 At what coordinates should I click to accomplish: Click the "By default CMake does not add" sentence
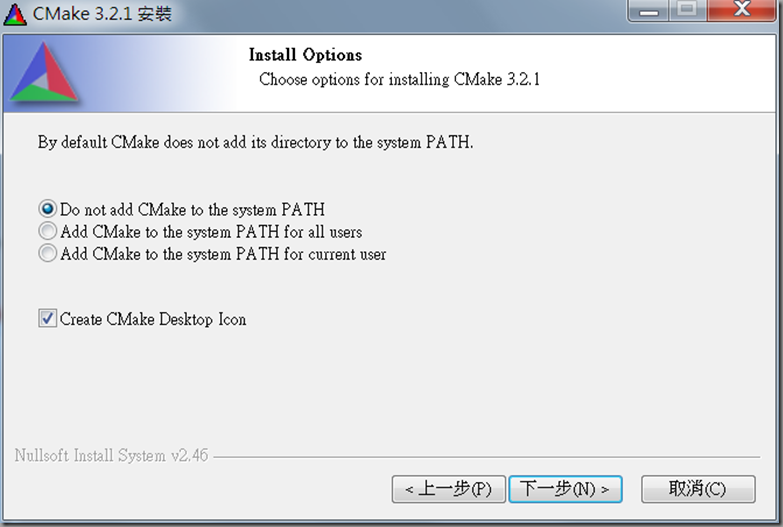click(x=255, y=142)
